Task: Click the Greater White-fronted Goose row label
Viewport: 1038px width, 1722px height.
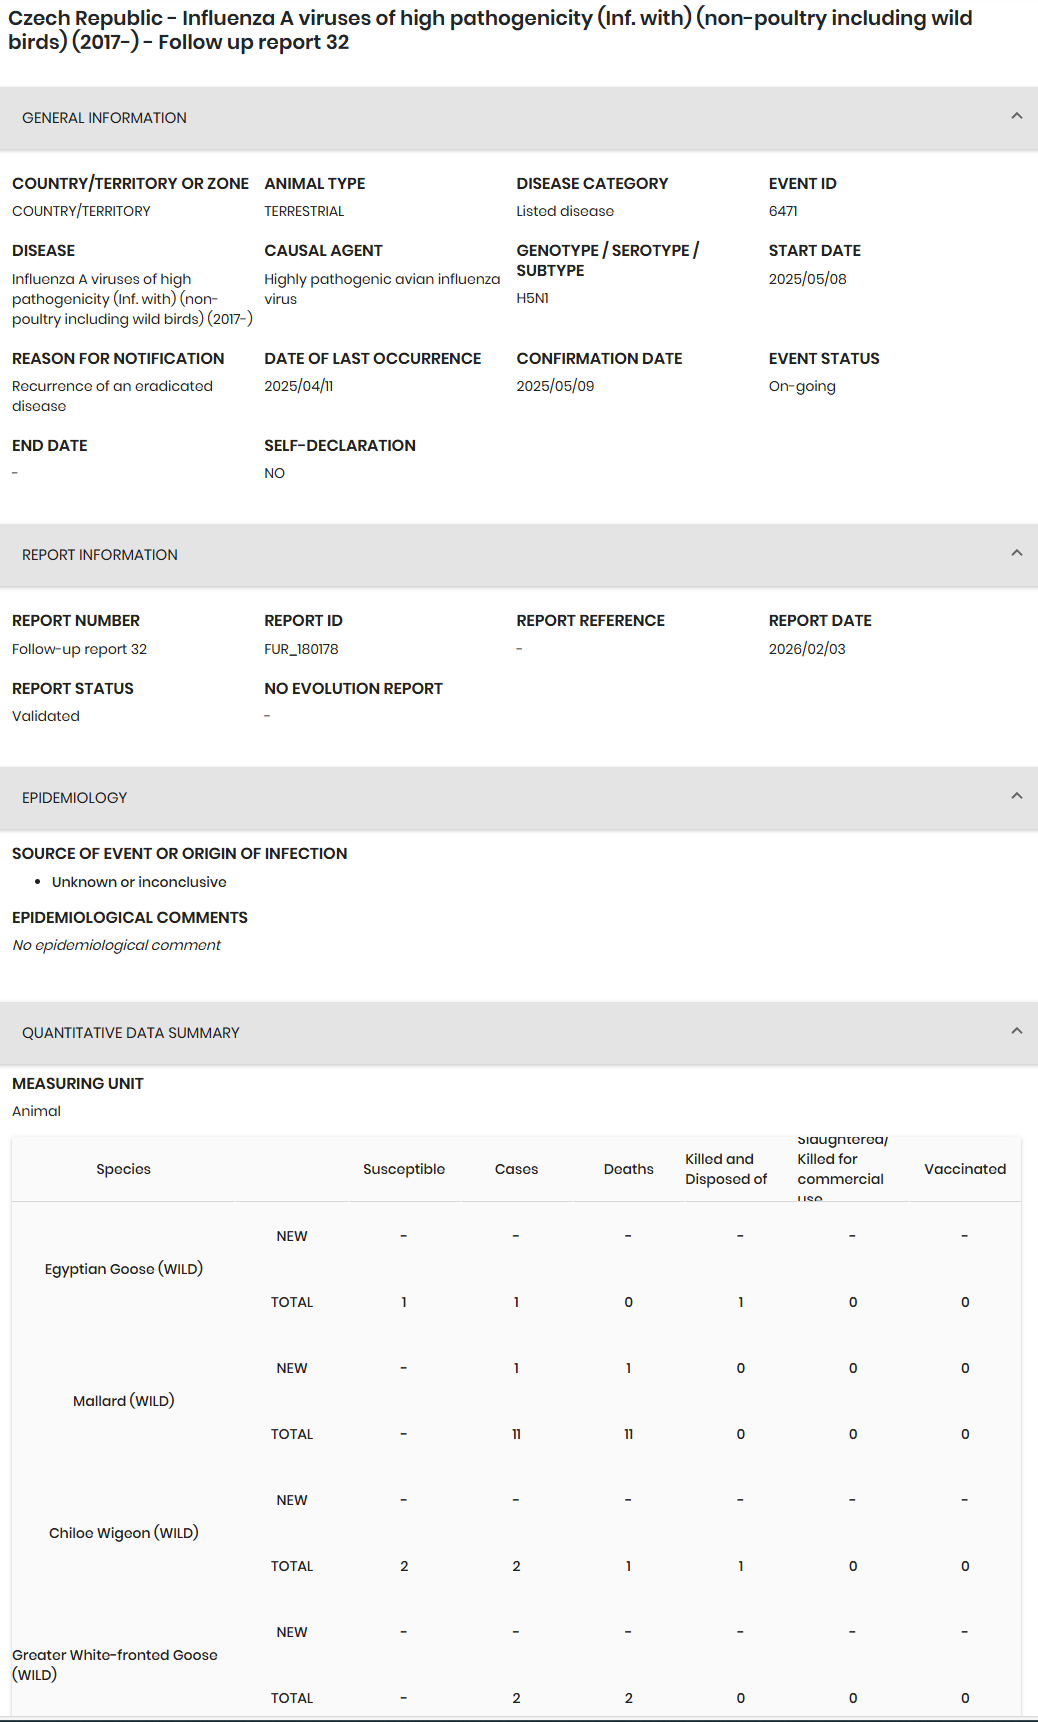Action: [114, 1665]
